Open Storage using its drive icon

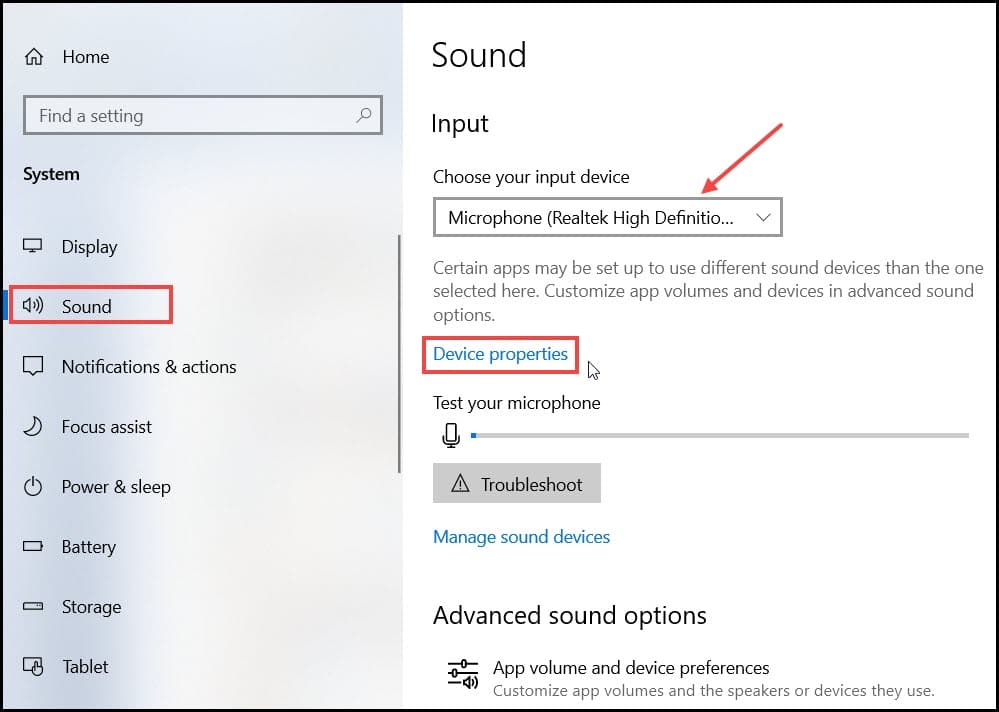33,607
